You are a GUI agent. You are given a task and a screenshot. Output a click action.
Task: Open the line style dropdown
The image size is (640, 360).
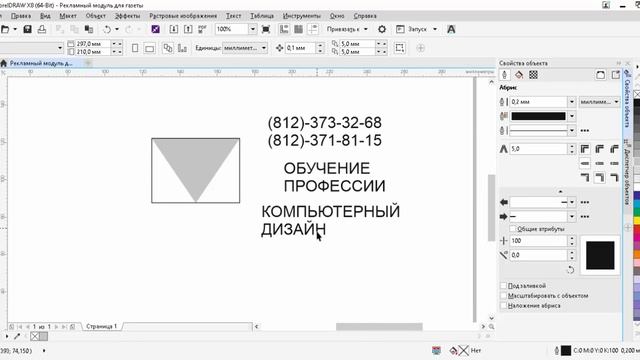[571, 131]
